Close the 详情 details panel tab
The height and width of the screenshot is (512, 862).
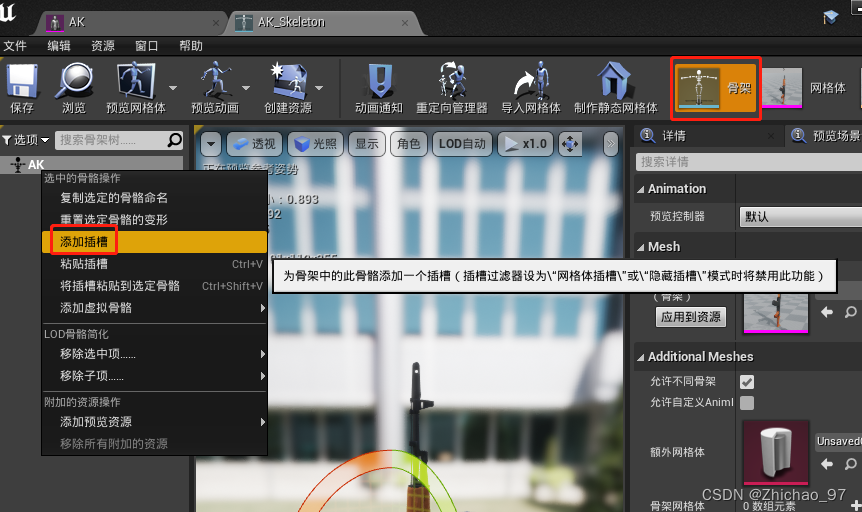click(771, 136)
